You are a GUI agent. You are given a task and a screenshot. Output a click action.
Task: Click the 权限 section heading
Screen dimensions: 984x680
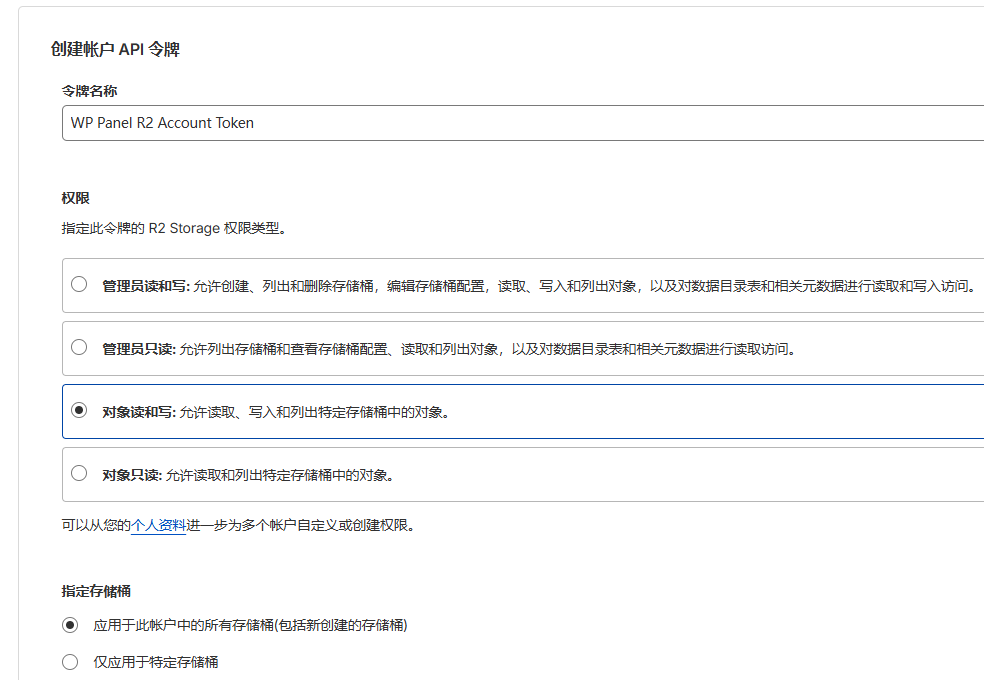75,198
